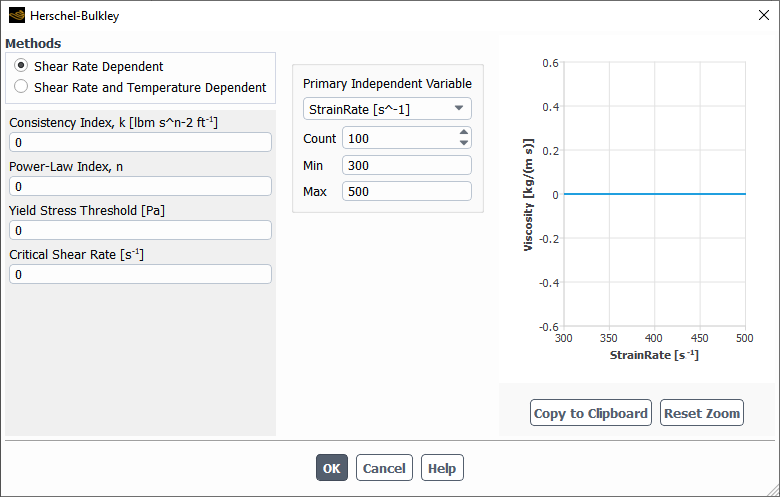Click the Reset Zoom button
This screenshot has height=497, width=780.
tap(702, 413)
